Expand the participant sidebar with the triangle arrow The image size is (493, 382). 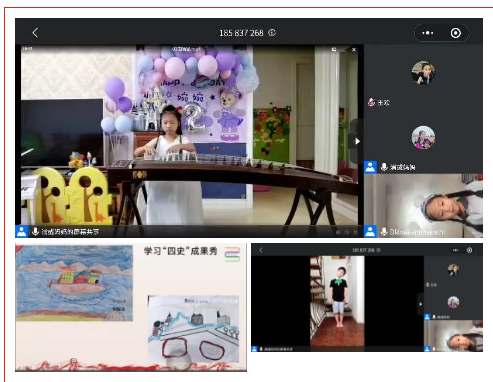(357, 141)
